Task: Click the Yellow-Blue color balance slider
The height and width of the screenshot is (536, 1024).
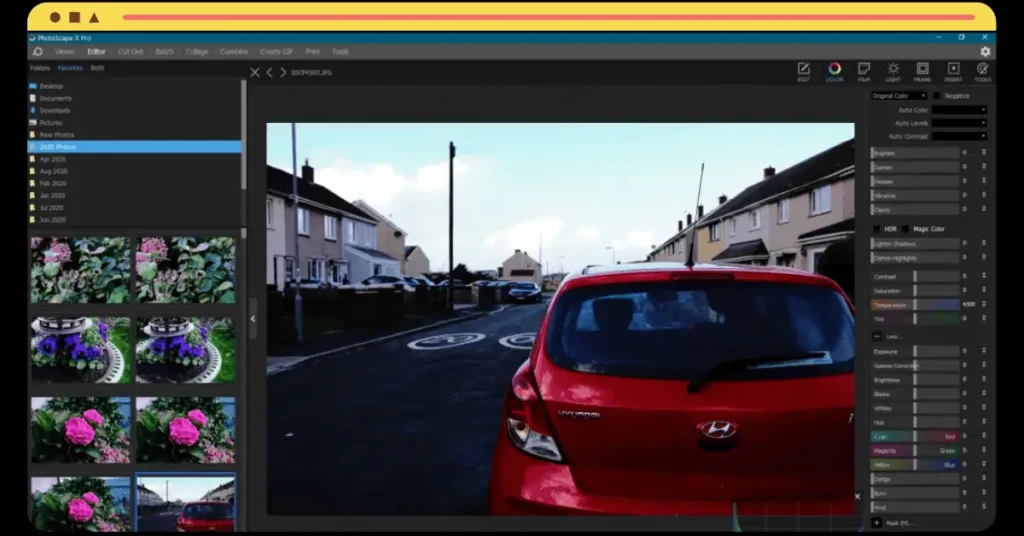Action: tap(915, 465)
